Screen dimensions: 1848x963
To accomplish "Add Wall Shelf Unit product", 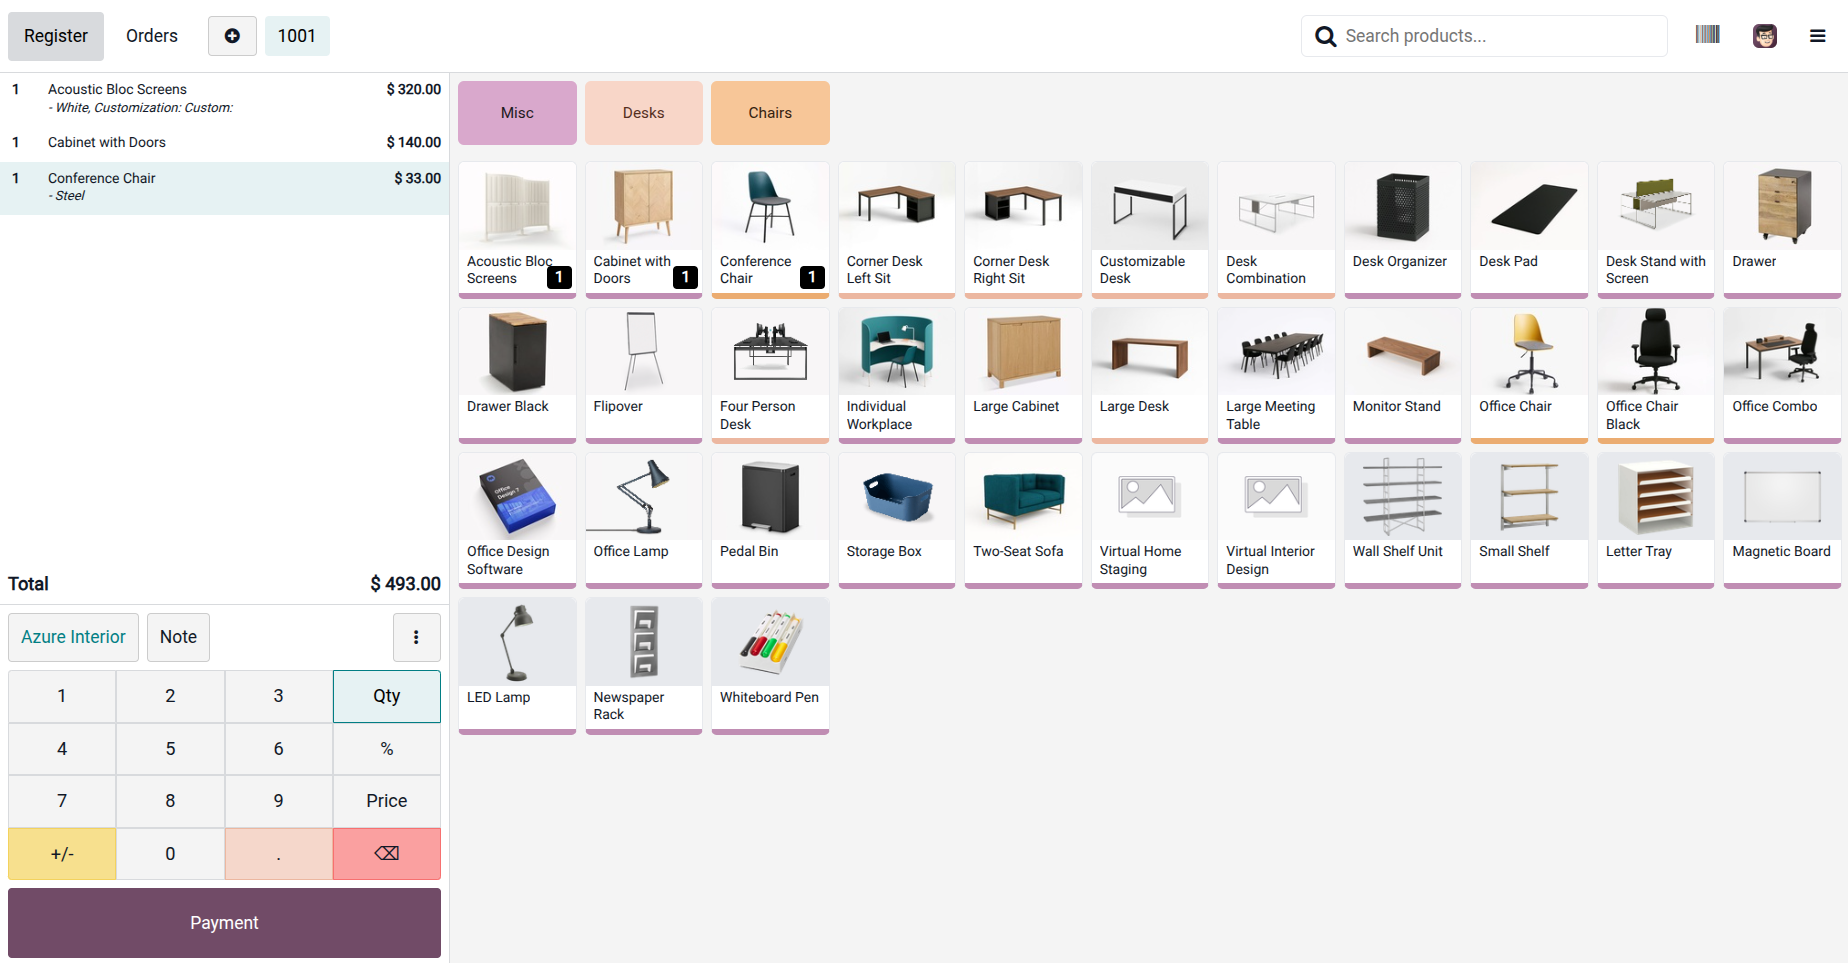I will coord(1402,520).
